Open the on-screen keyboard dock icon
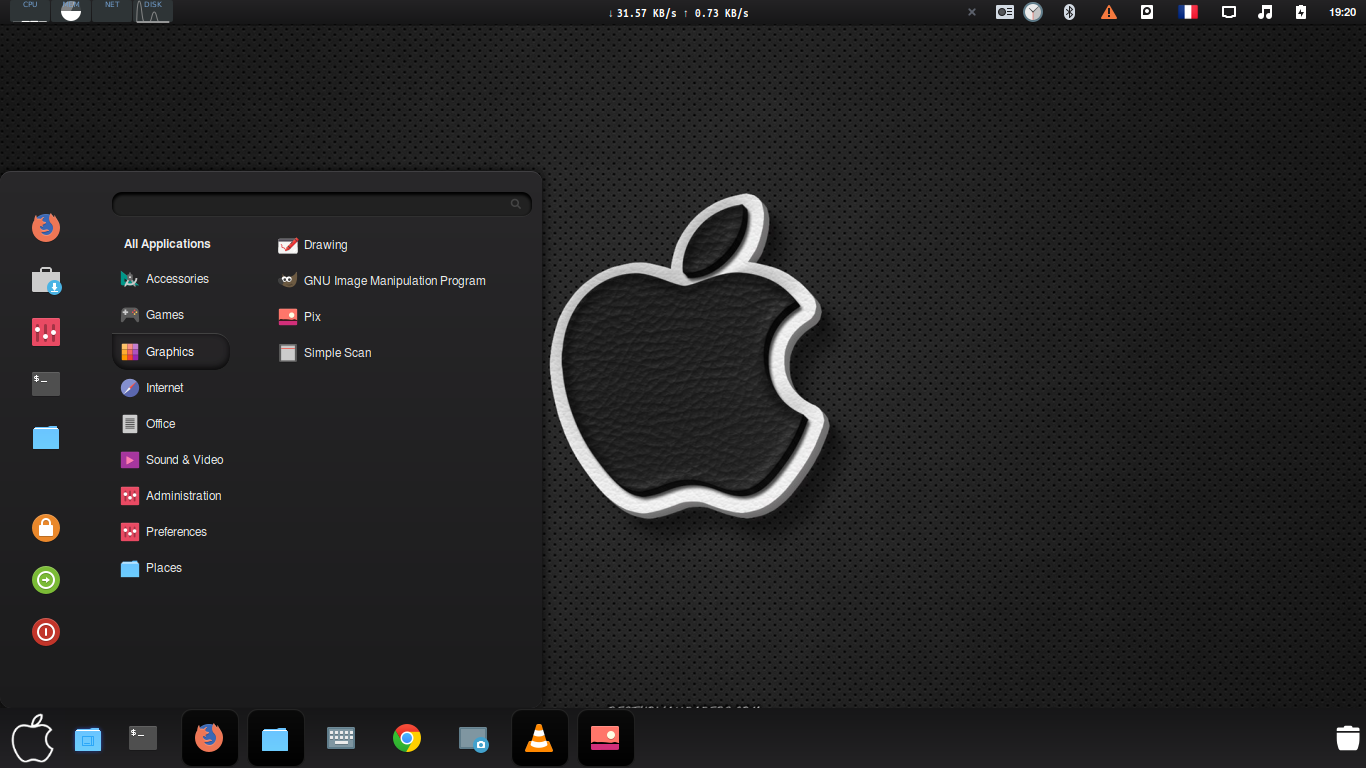1366x768 pixels. (x=341, y=738)
